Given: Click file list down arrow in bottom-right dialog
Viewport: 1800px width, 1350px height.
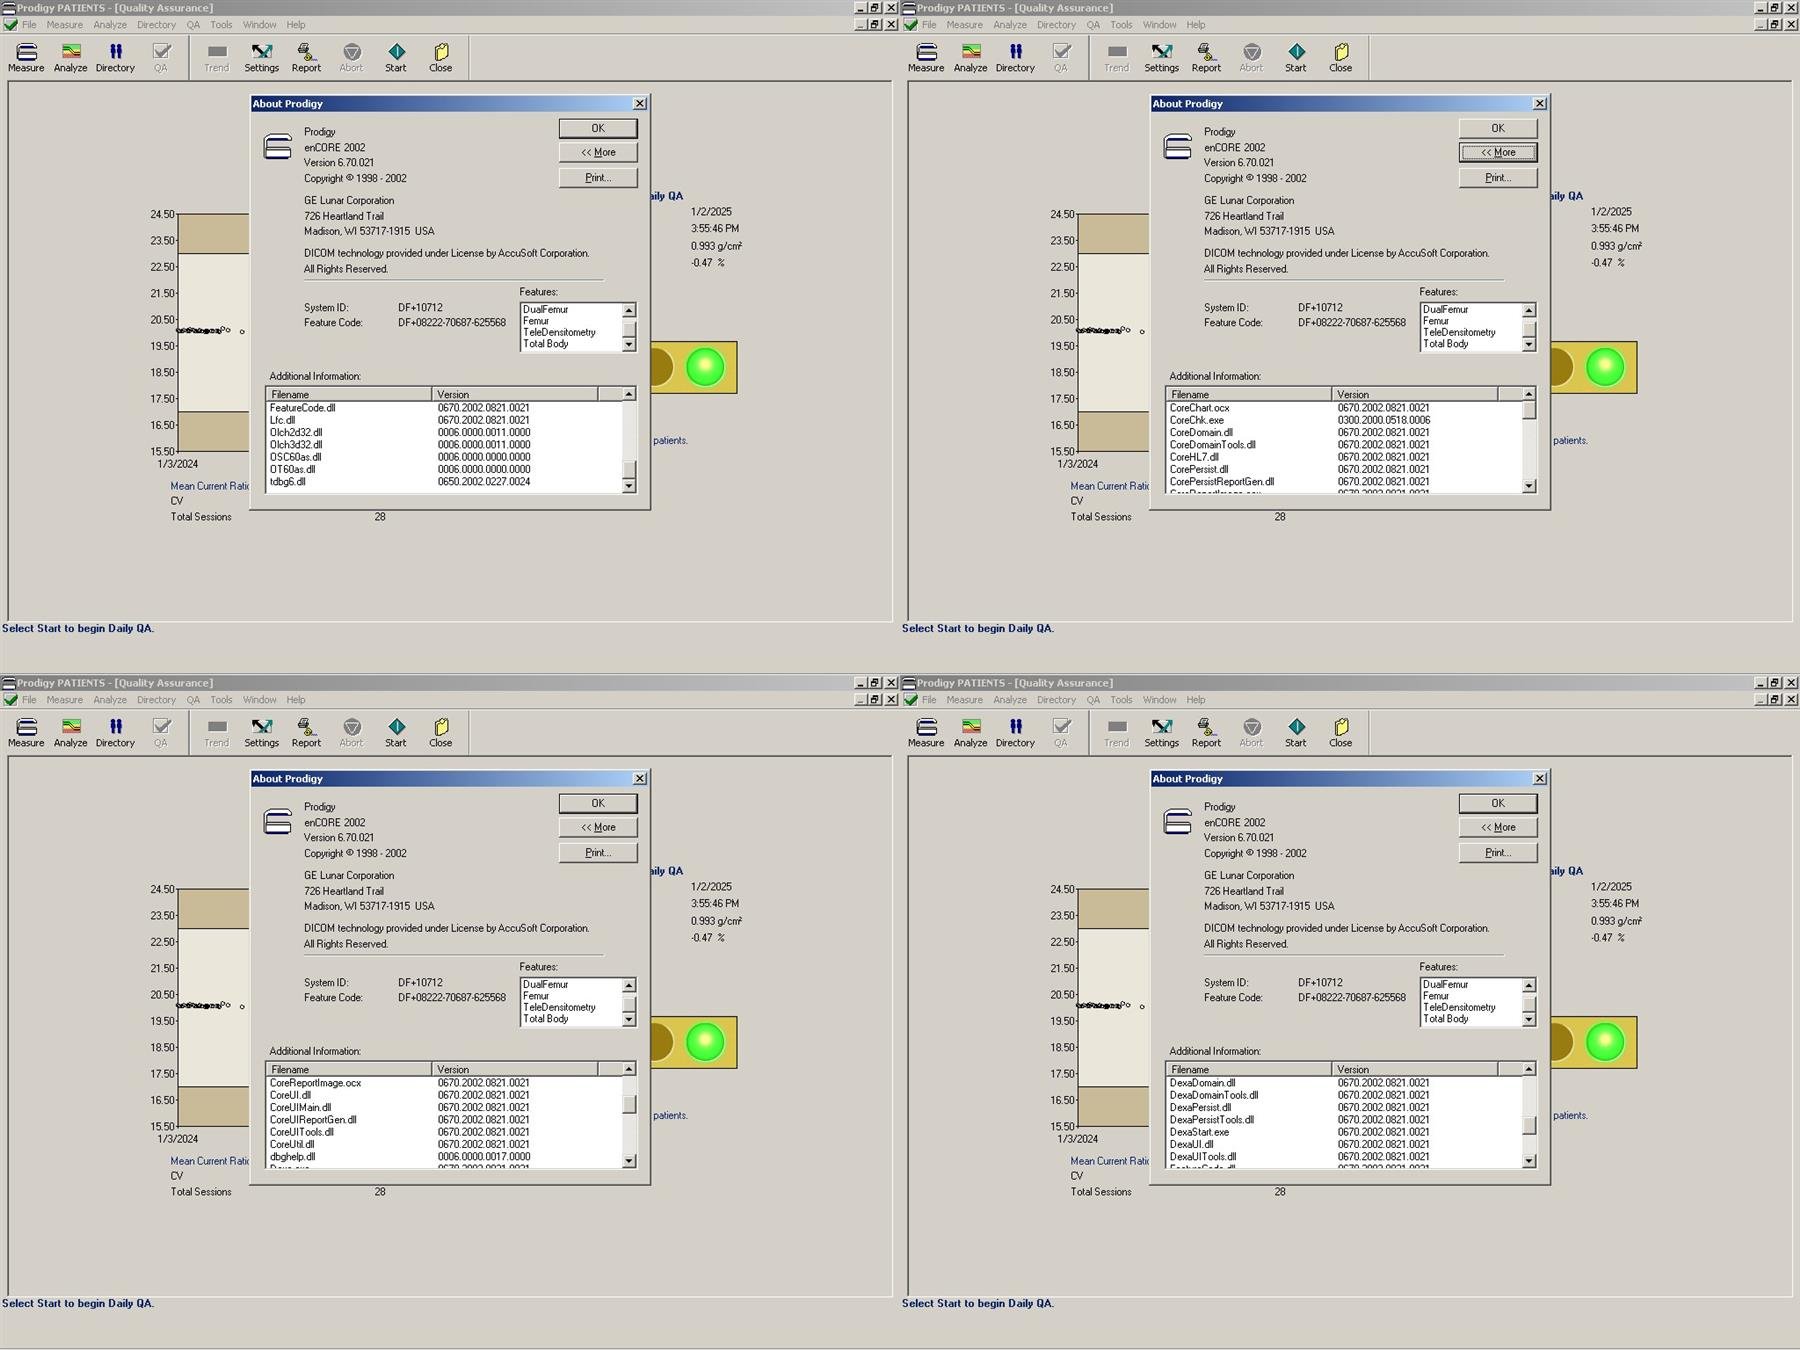Looking at the screenshot, I should pyautogui.click(x=1529, y=1161).
